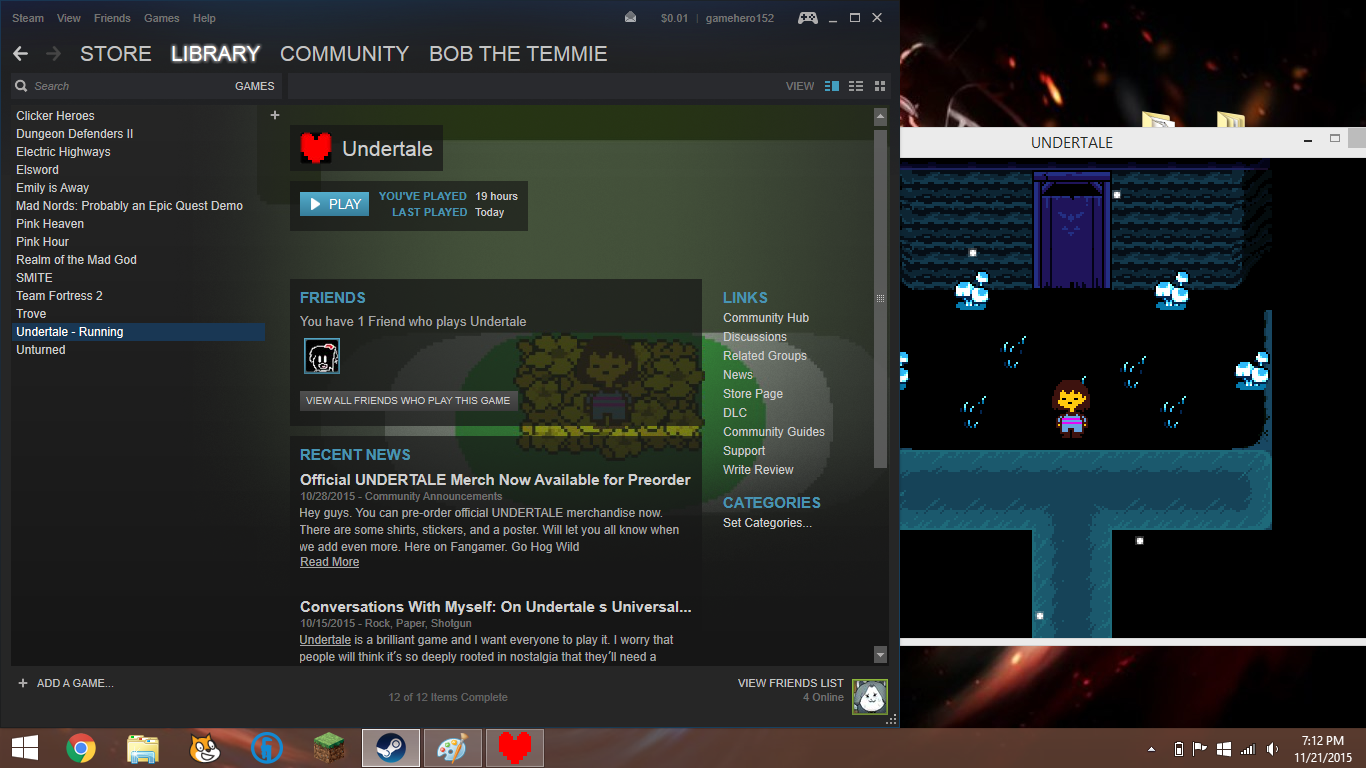Open the Official UNDERTALE Merch news headline

[x=495, y=480]
